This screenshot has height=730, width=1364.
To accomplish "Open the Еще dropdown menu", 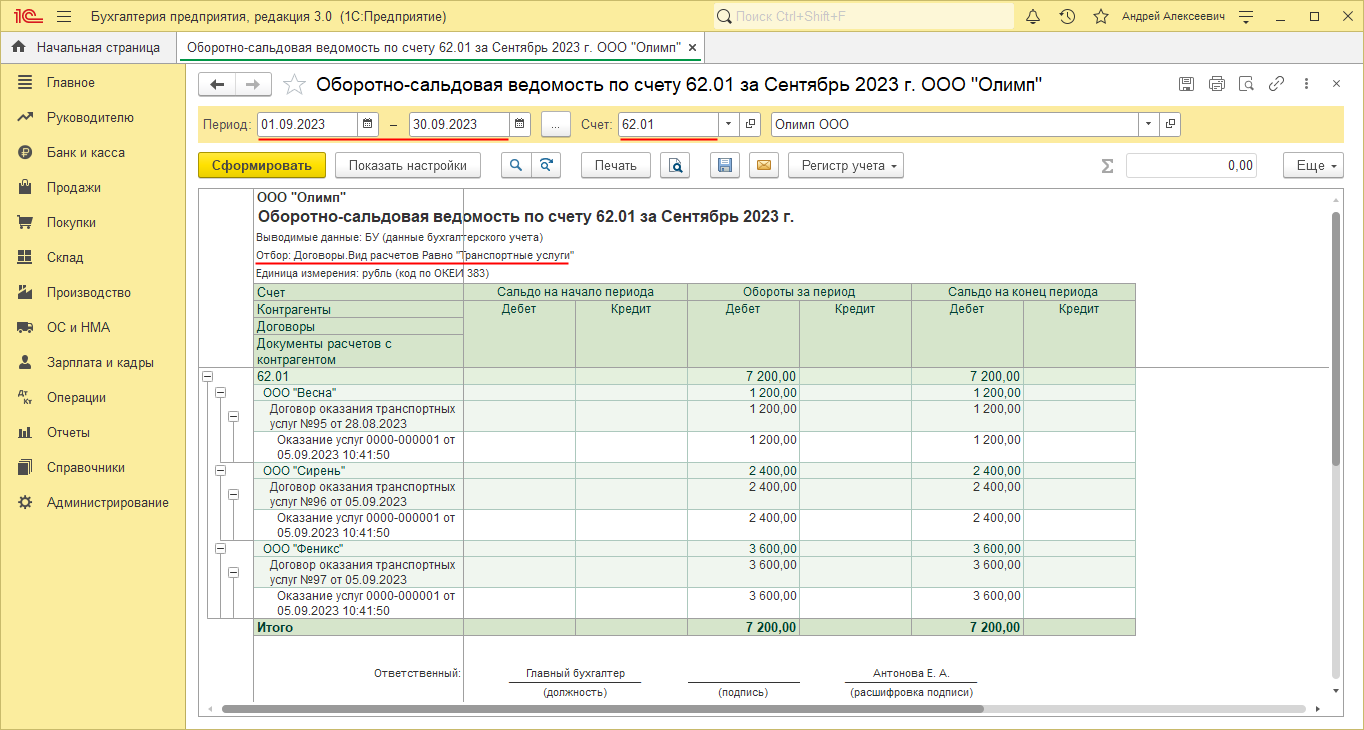I will tap(1315, 166).
